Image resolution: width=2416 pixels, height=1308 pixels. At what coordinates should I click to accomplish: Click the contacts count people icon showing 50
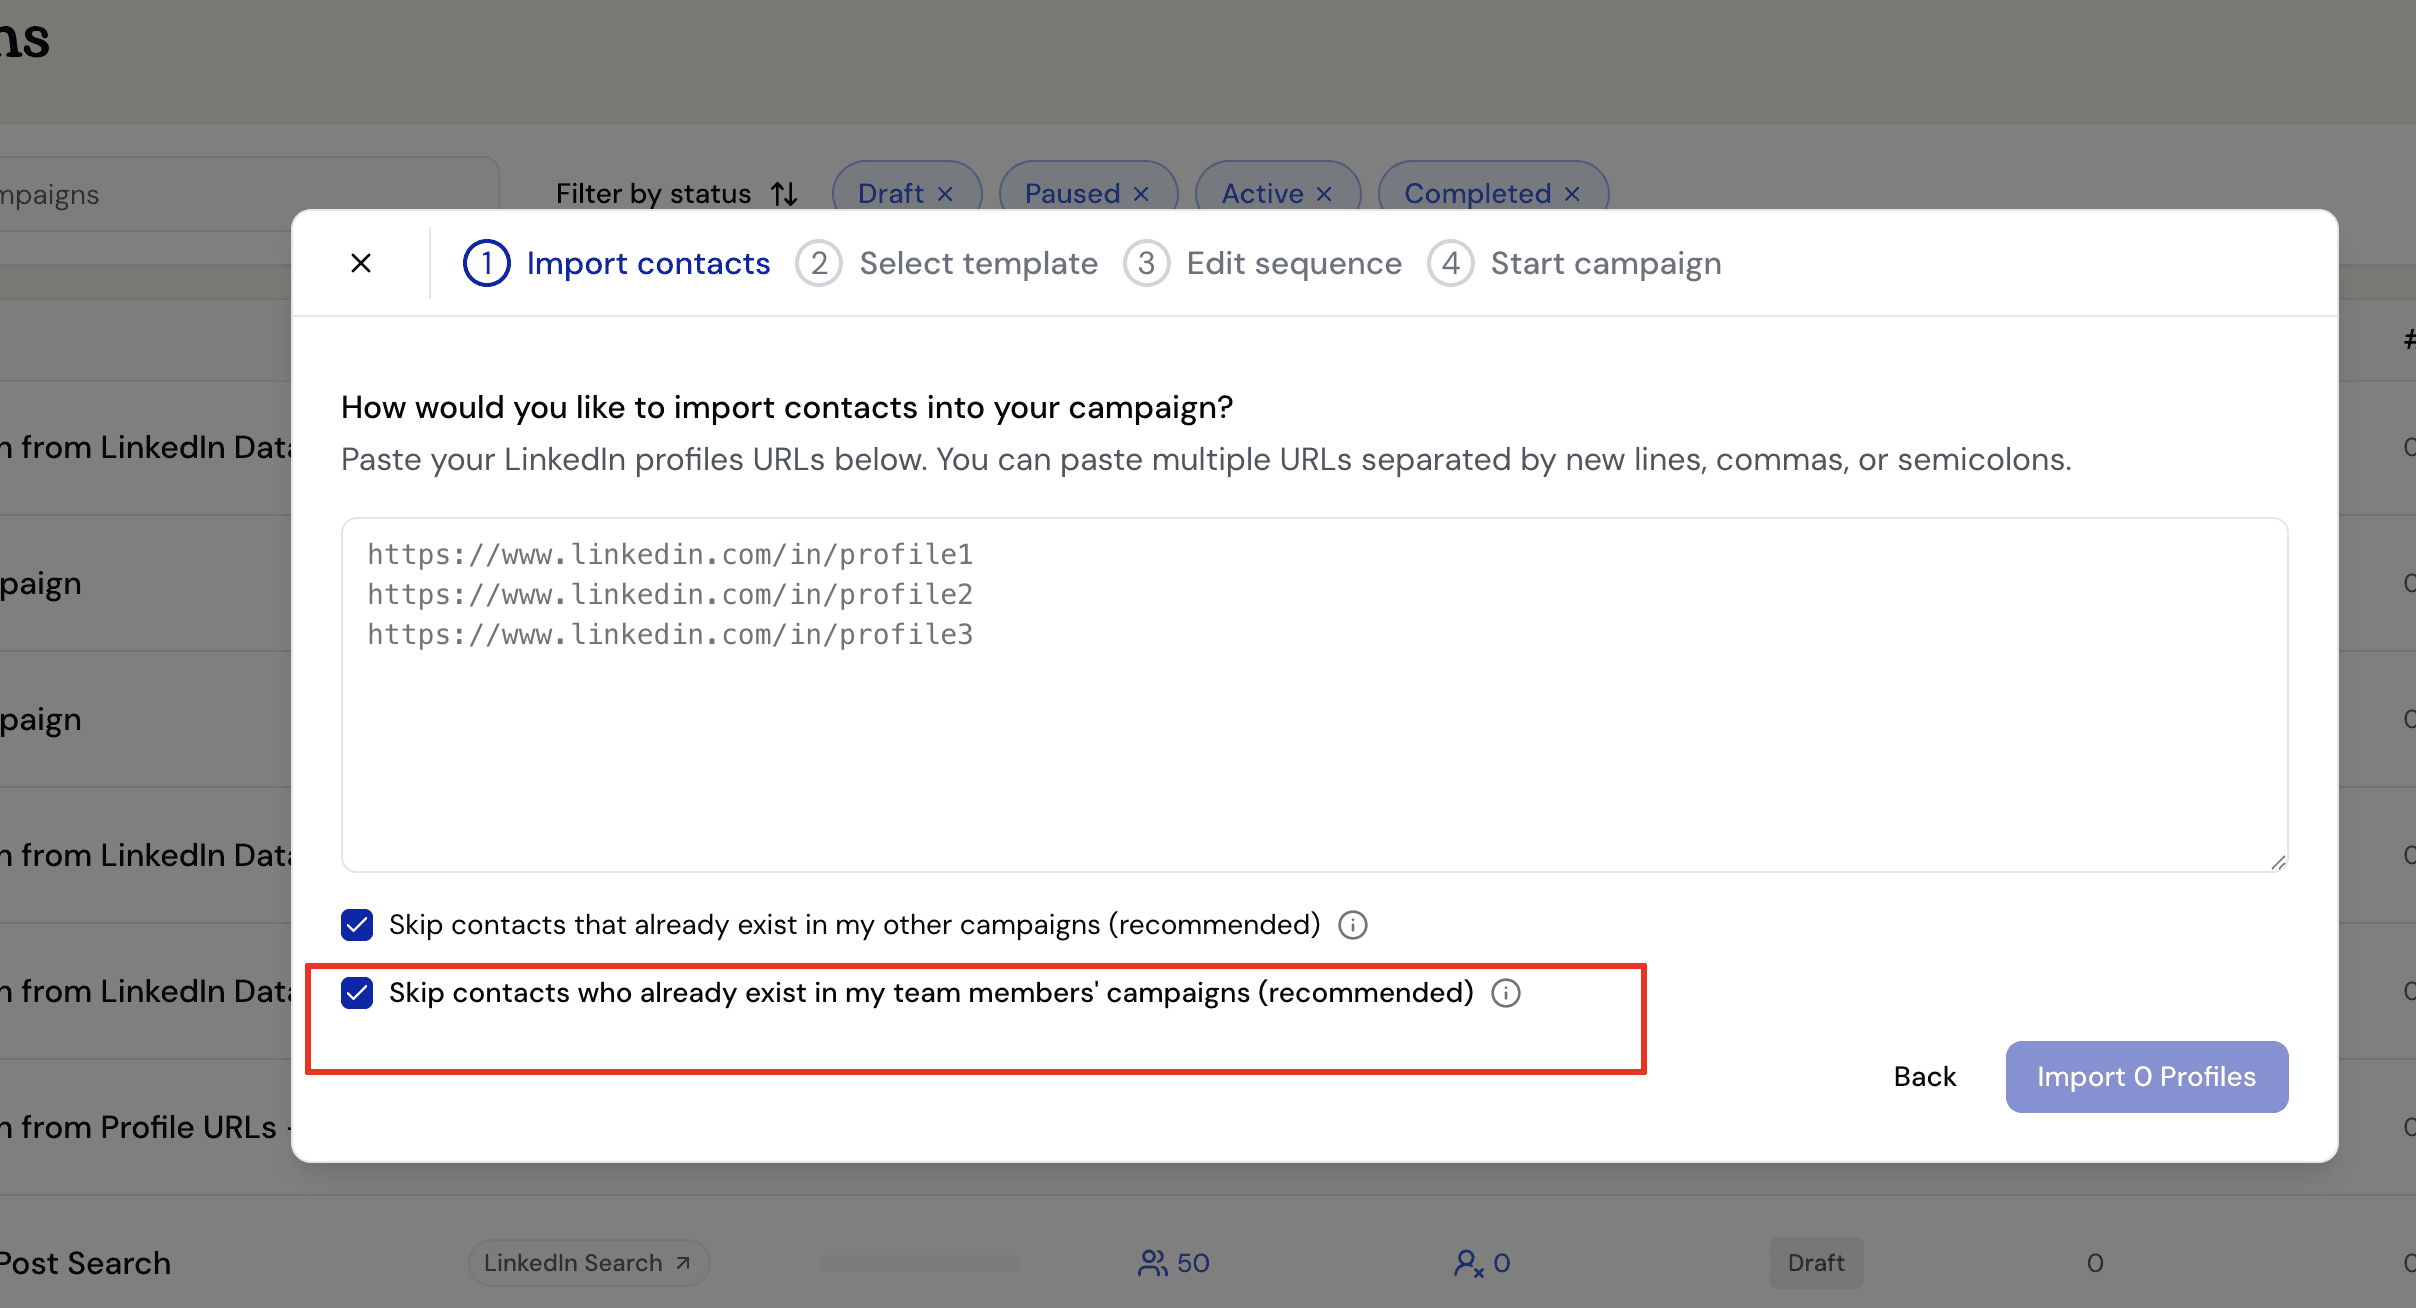click(1152, 1263)
